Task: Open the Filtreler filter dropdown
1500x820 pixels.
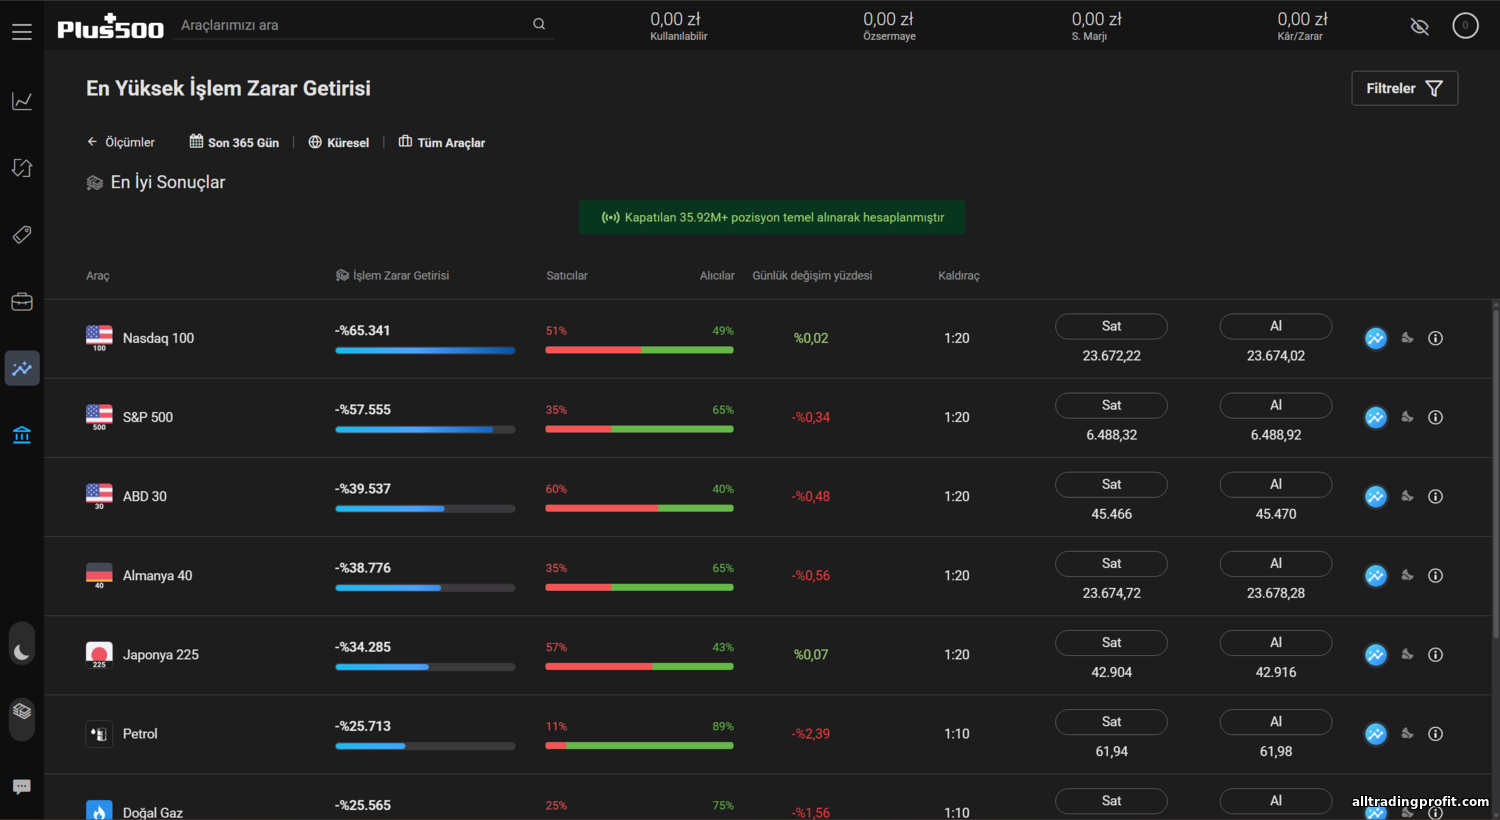Action: [1404, 88]
